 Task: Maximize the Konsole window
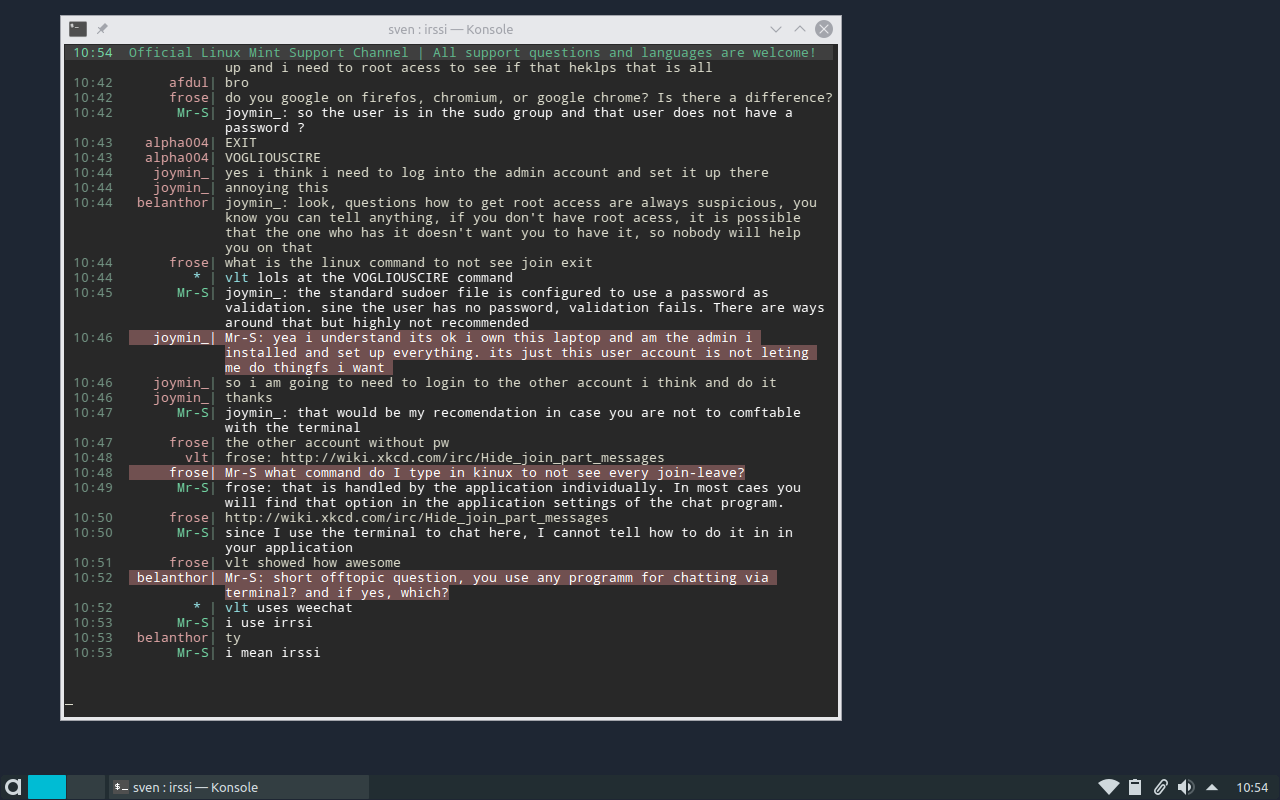800,29
